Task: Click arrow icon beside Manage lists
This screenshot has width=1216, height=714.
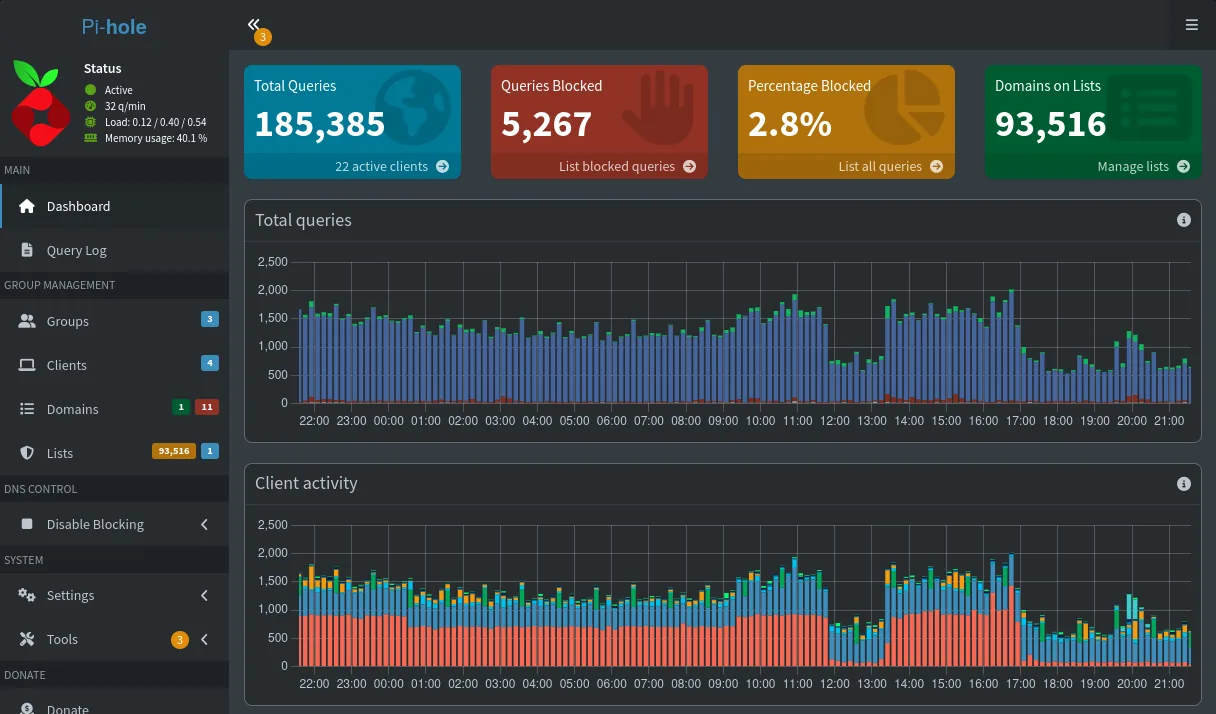Action: [x=1183, y=167]
